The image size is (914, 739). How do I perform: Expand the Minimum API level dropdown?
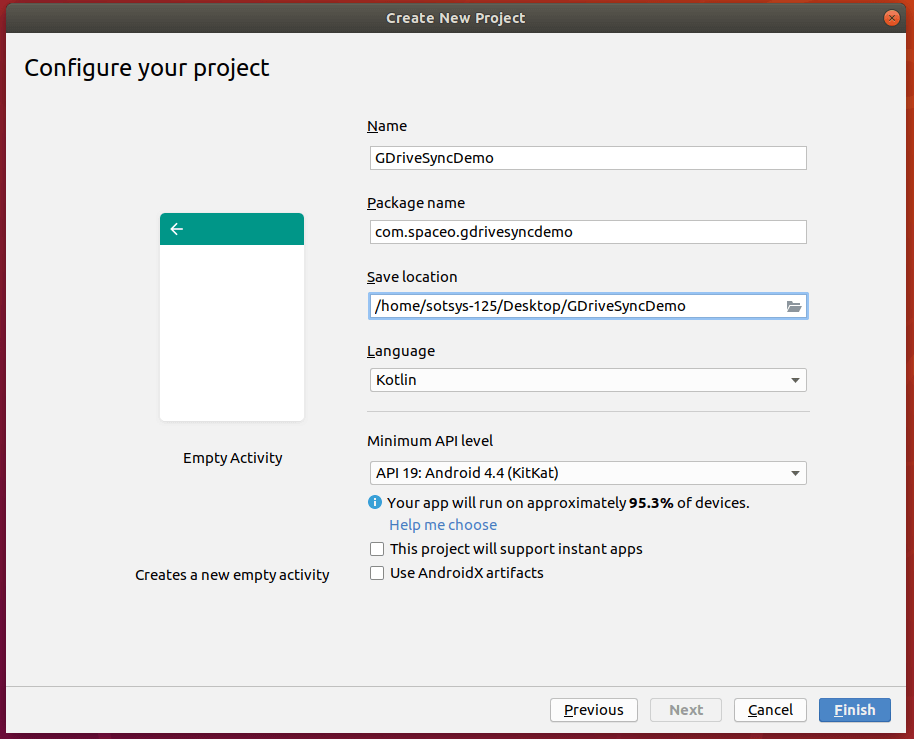pyautogui.click(x=587, y=473)
